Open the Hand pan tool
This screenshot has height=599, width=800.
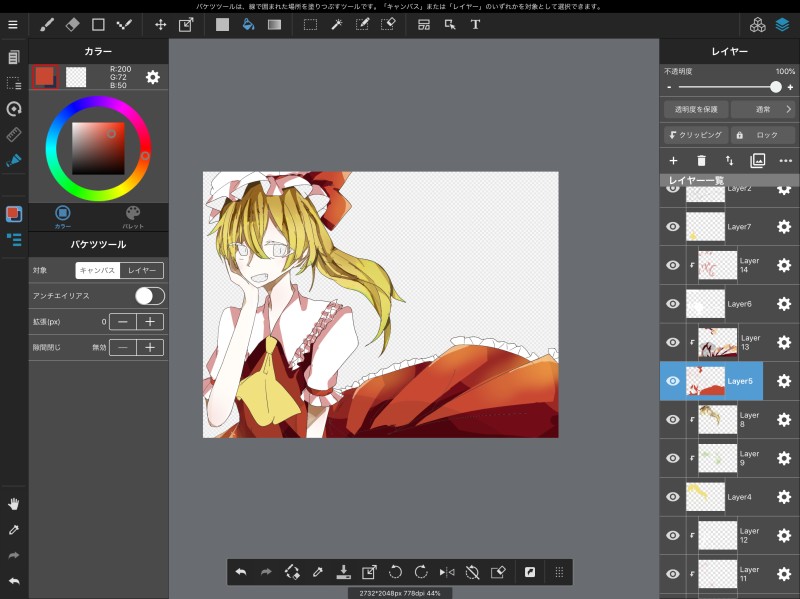[14, 504]
